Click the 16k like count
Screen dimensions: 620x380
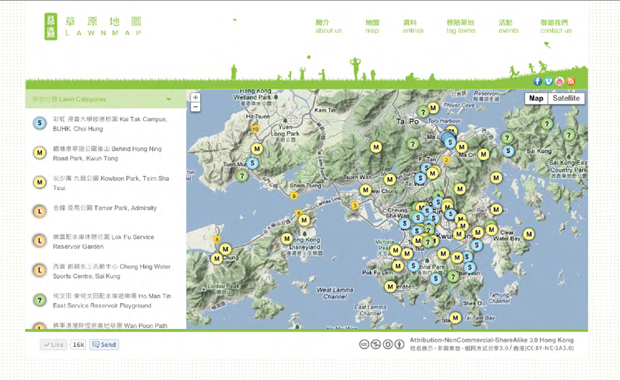[x=78, y=344]
